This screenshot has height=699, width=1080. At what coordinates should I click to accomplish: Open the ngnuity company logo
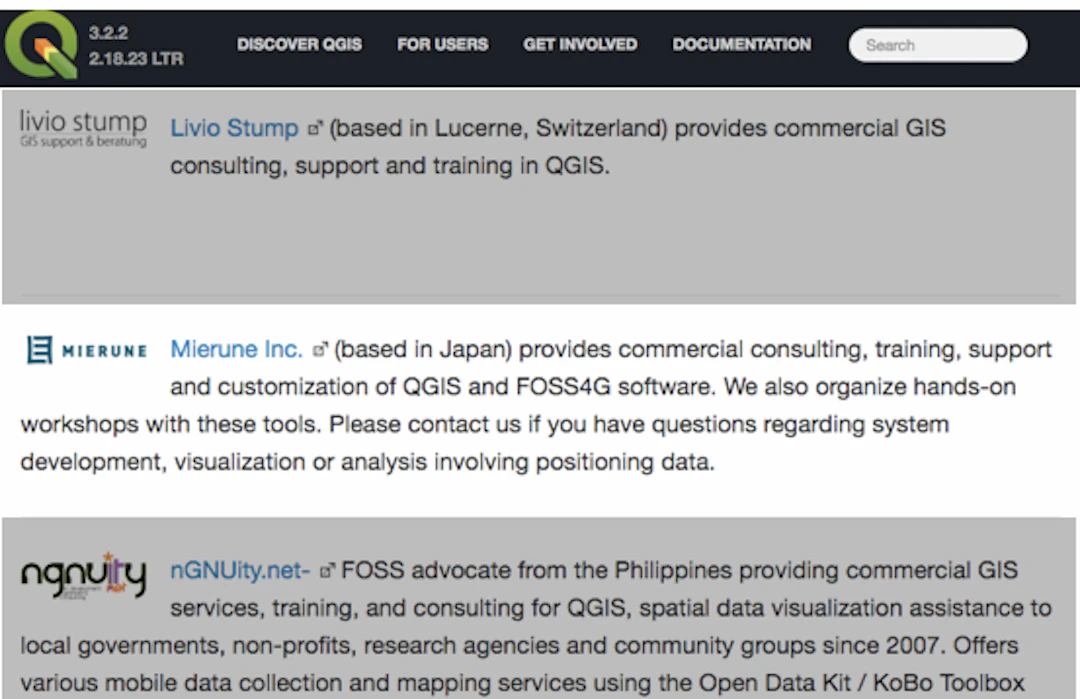point(83,576)
